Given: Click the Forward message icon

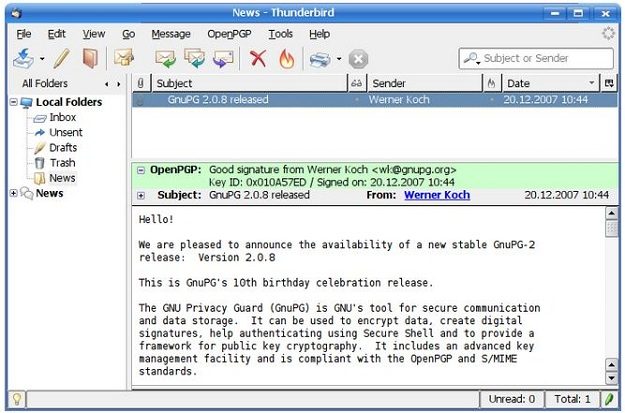Looking at the screenshot, I should tap(223, 59).
